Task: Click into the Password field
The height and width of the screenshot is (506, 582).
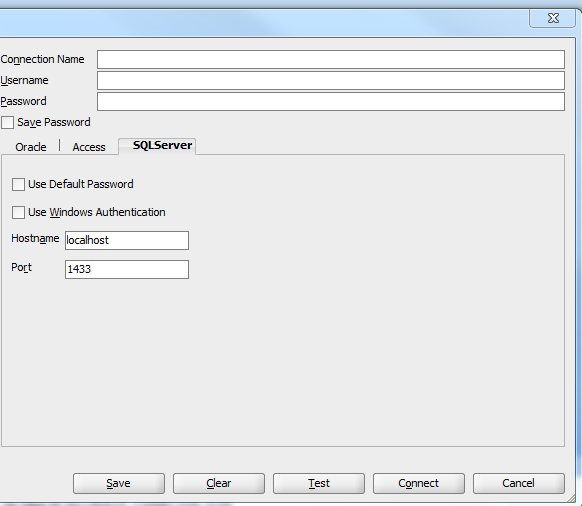Action: click(x=331, y=101)
